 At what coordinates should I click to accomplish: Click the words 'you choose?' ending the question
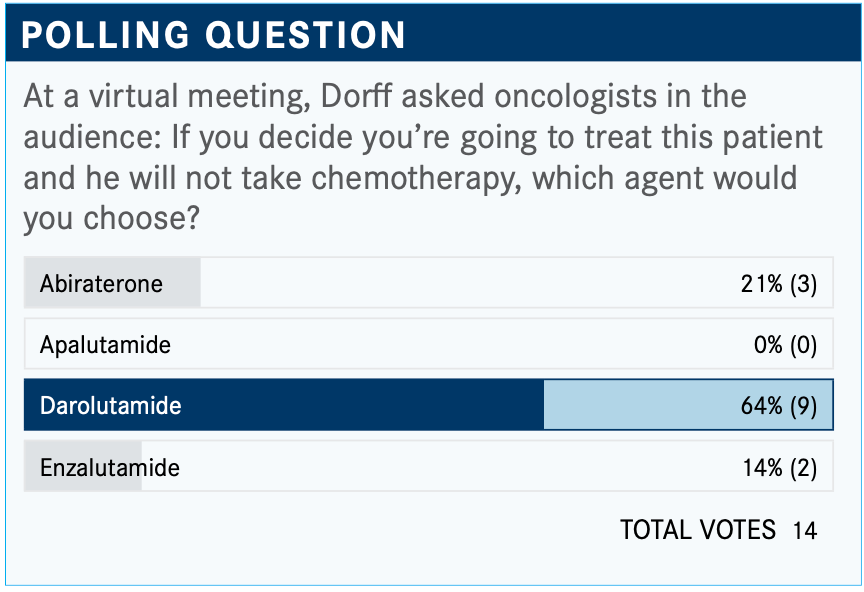(111, 219)
